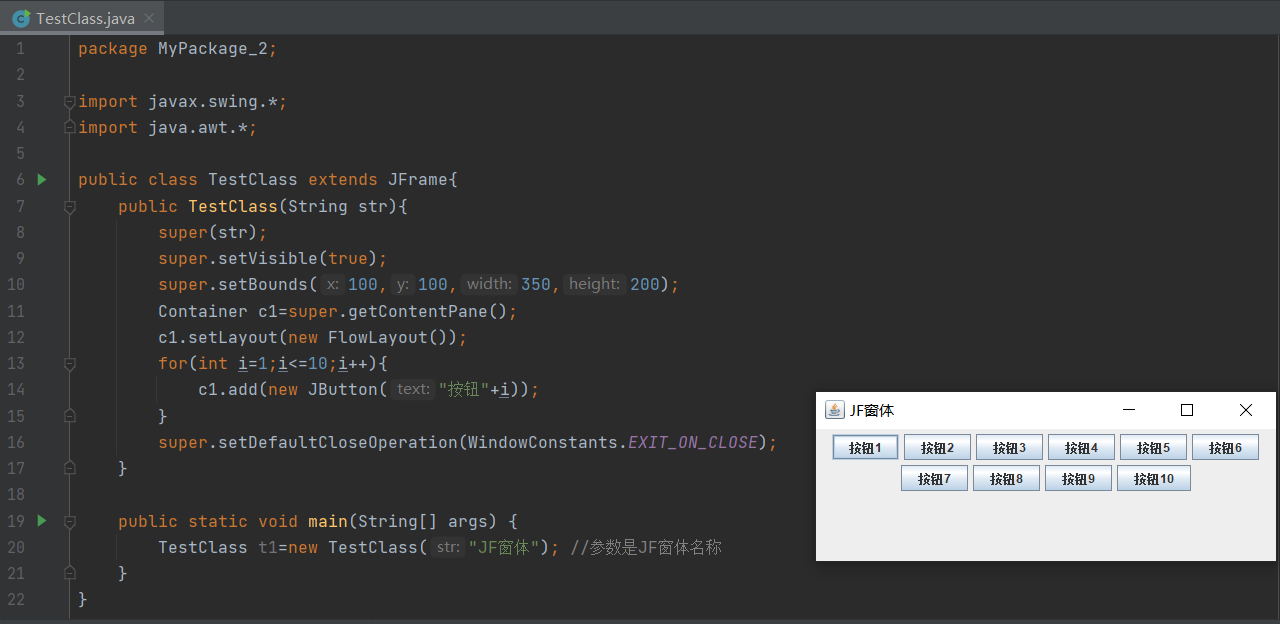Click 按钮6 in the JF窗体 window
The image size is (1280, 624).
pyautogui.click(x=1225, y=448)
